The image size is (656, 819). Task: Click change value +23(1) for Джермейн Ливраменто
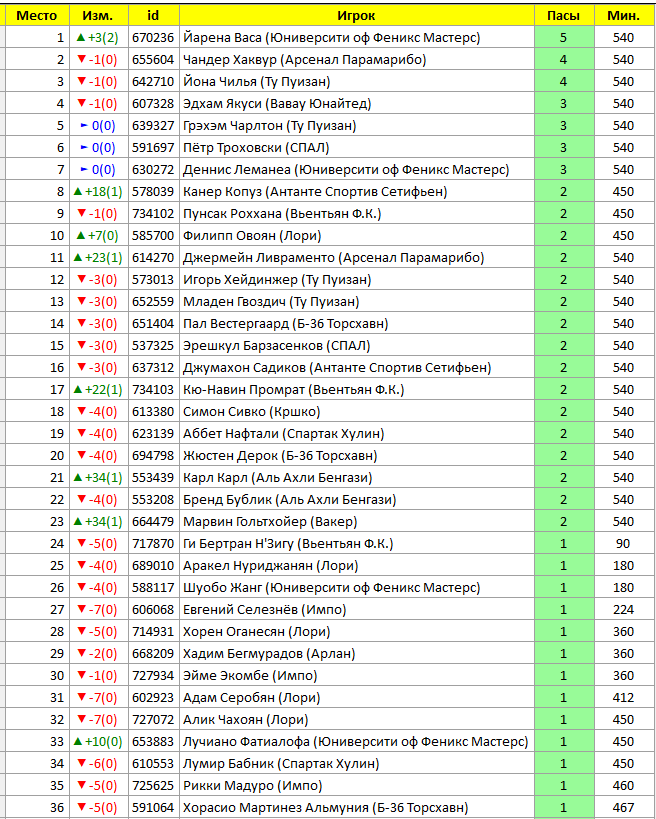pos(98,258)
